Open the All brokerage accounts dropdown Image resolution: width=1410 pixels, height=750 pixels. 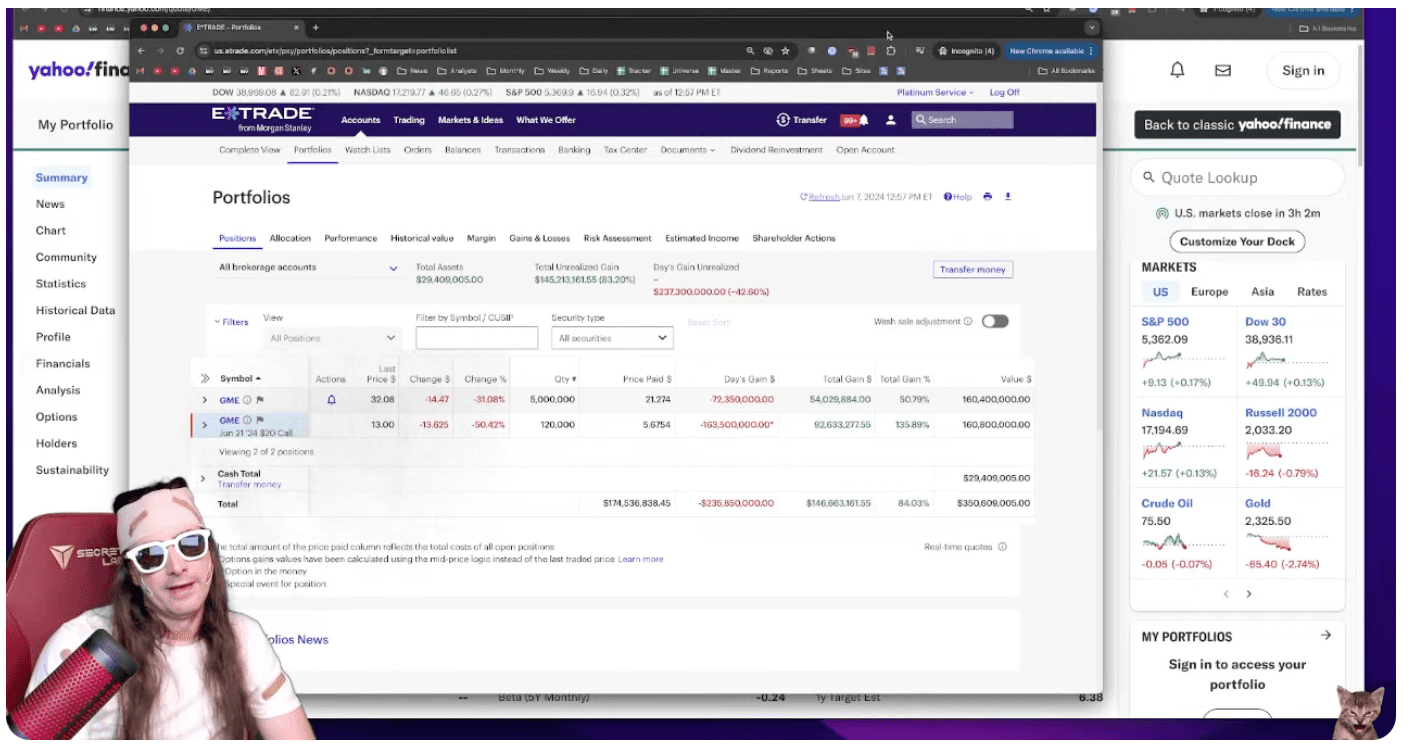tap(308, 268)
